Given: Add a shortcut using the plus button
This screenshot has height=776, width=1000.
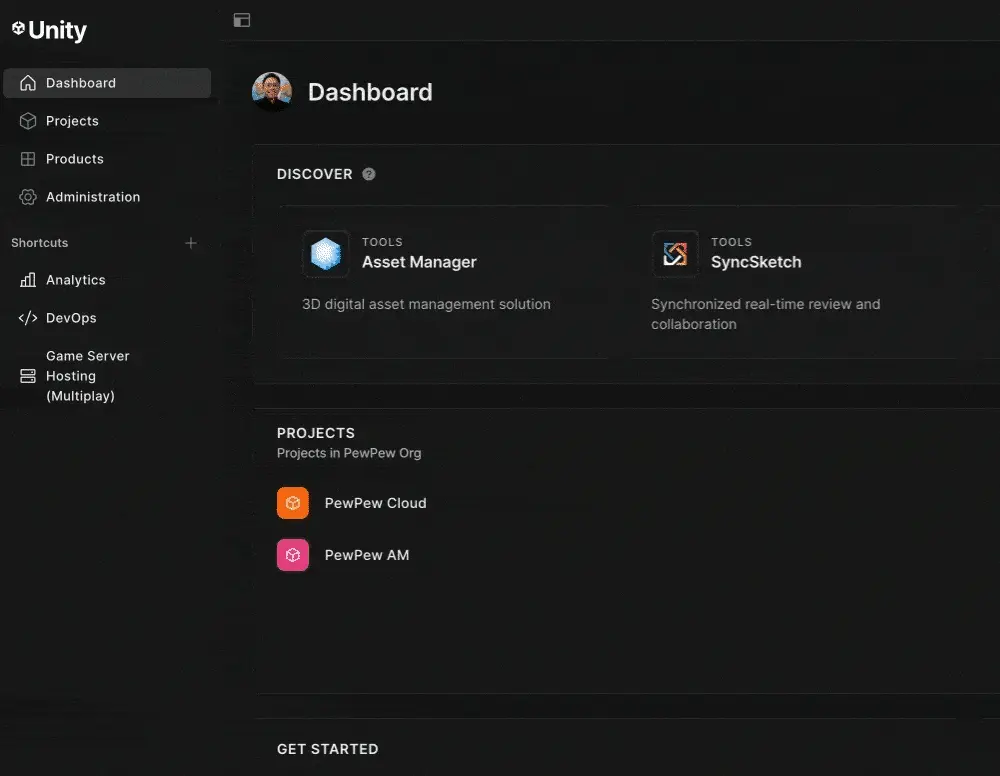Looking at the screenshot, I should click(x=190, y=242).
